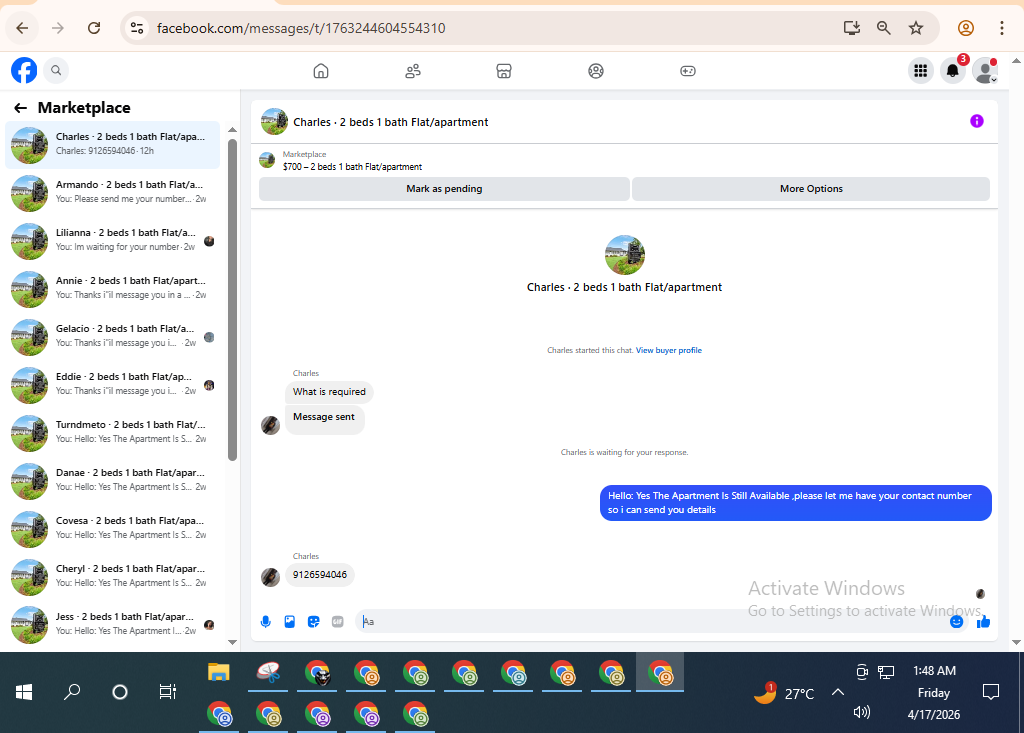Go to the Facebook Home tab

pyautogui.click(x=321, y=71)
